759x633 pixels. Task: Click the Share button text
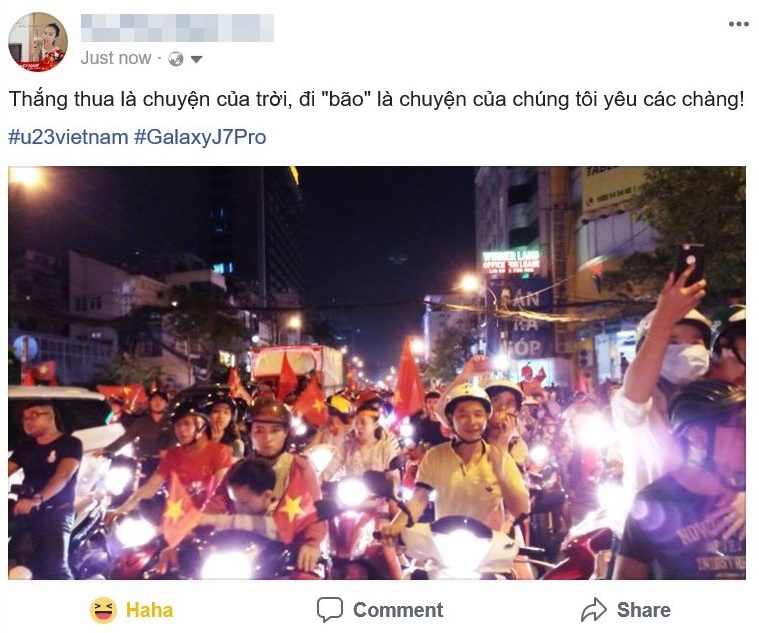pos(644,610)
